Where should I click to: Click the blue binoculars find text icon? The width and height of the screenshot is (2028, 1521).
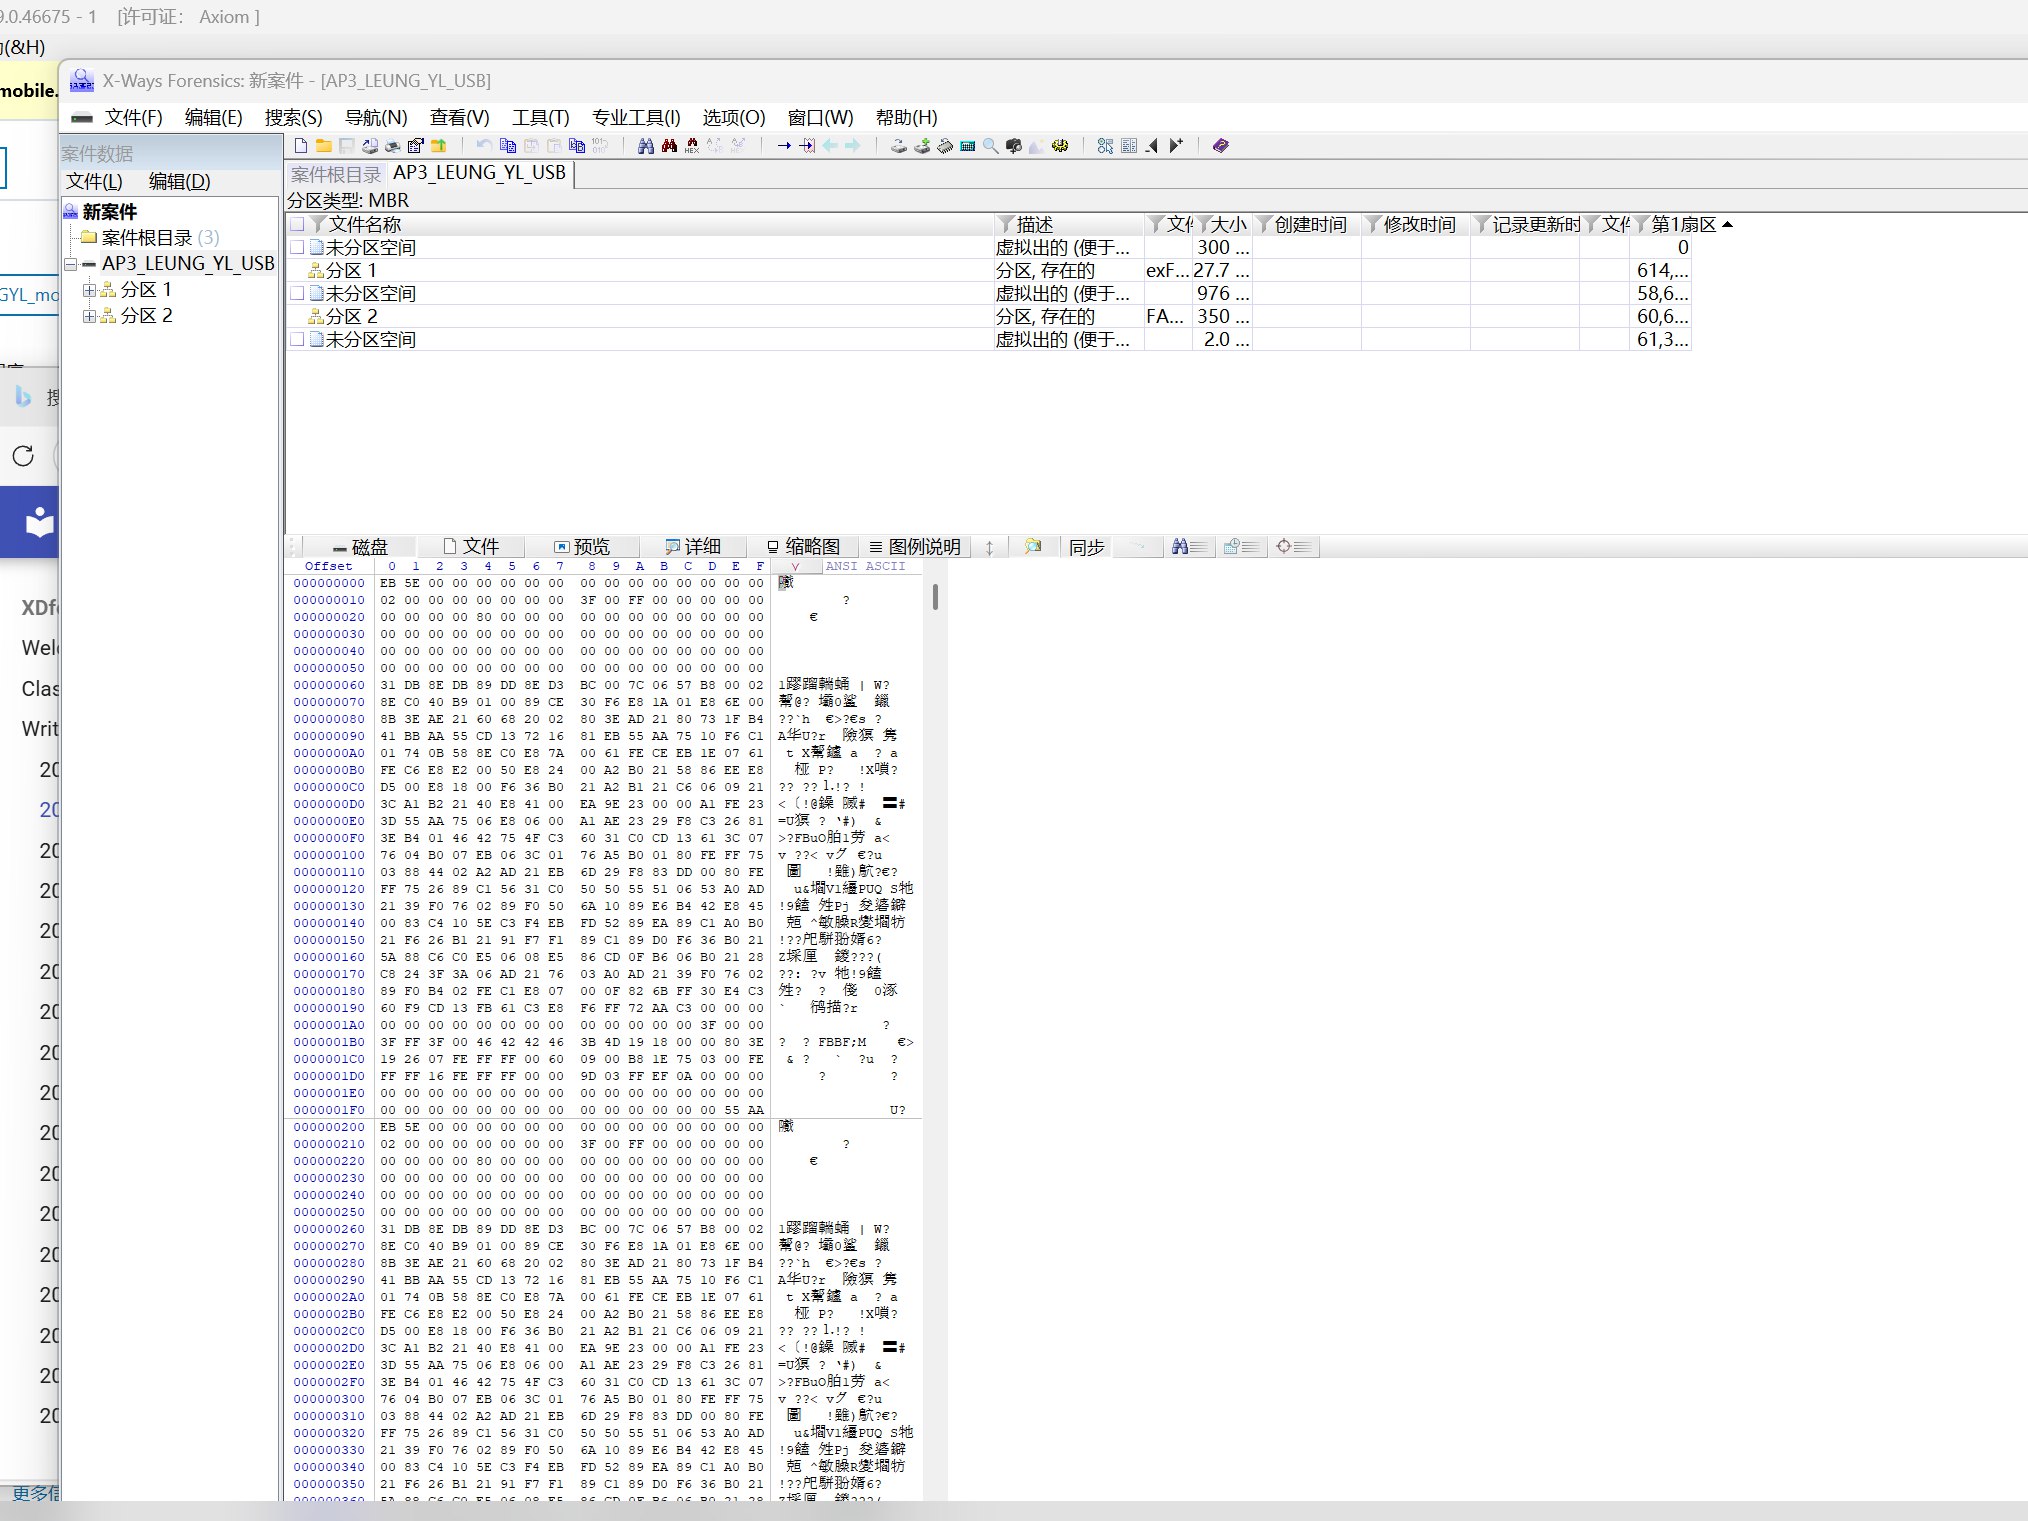(x=646, y=146)
